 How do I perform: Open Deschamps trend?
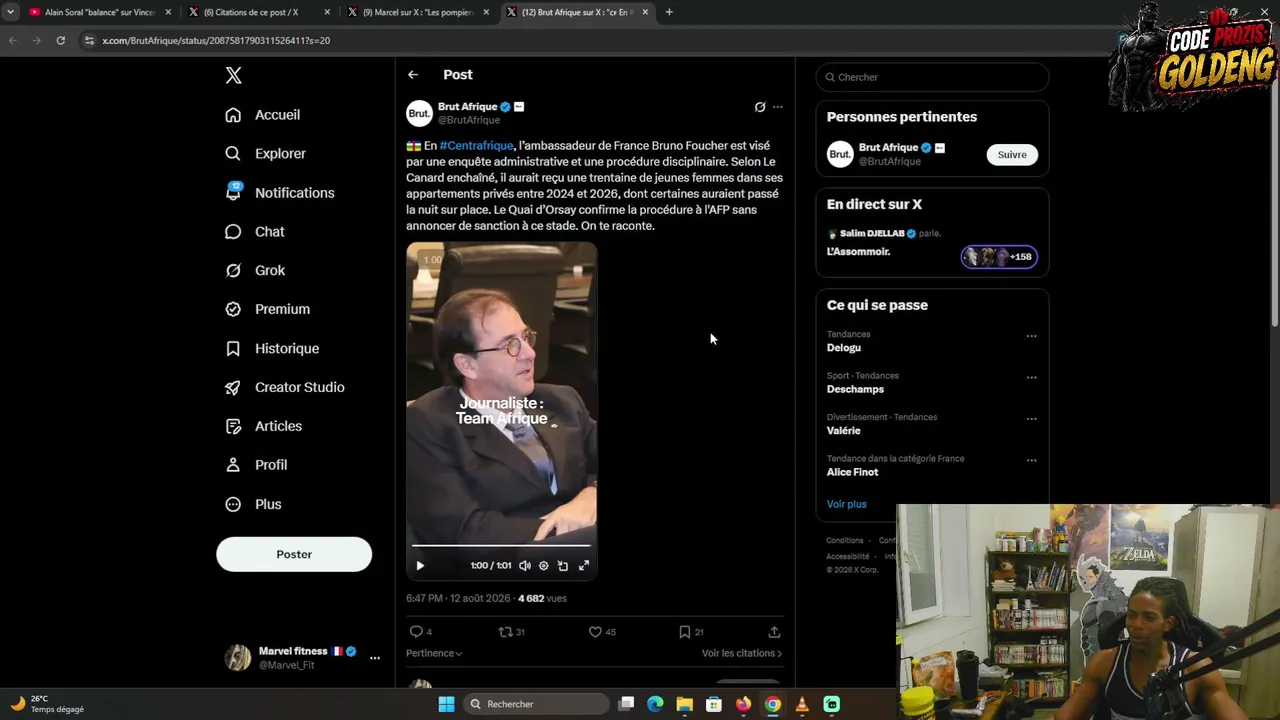click(855, 389)
